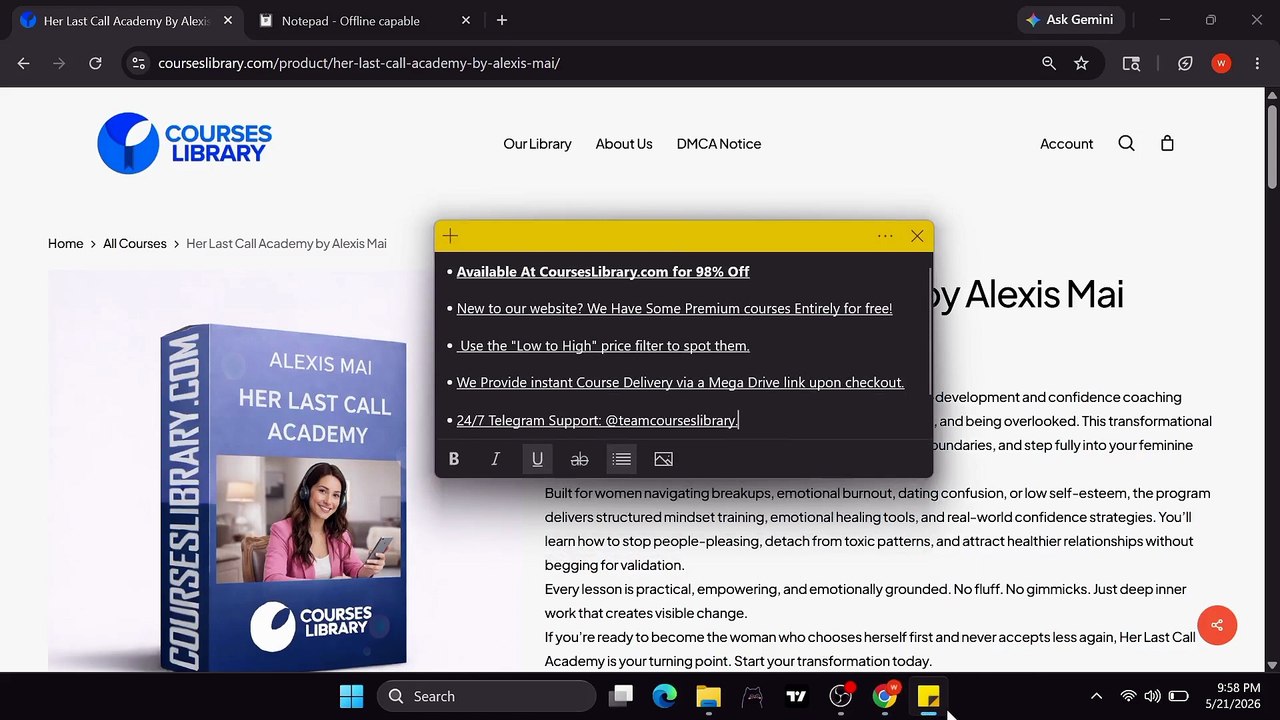Open the Account link in the header

coord(1066,144)
